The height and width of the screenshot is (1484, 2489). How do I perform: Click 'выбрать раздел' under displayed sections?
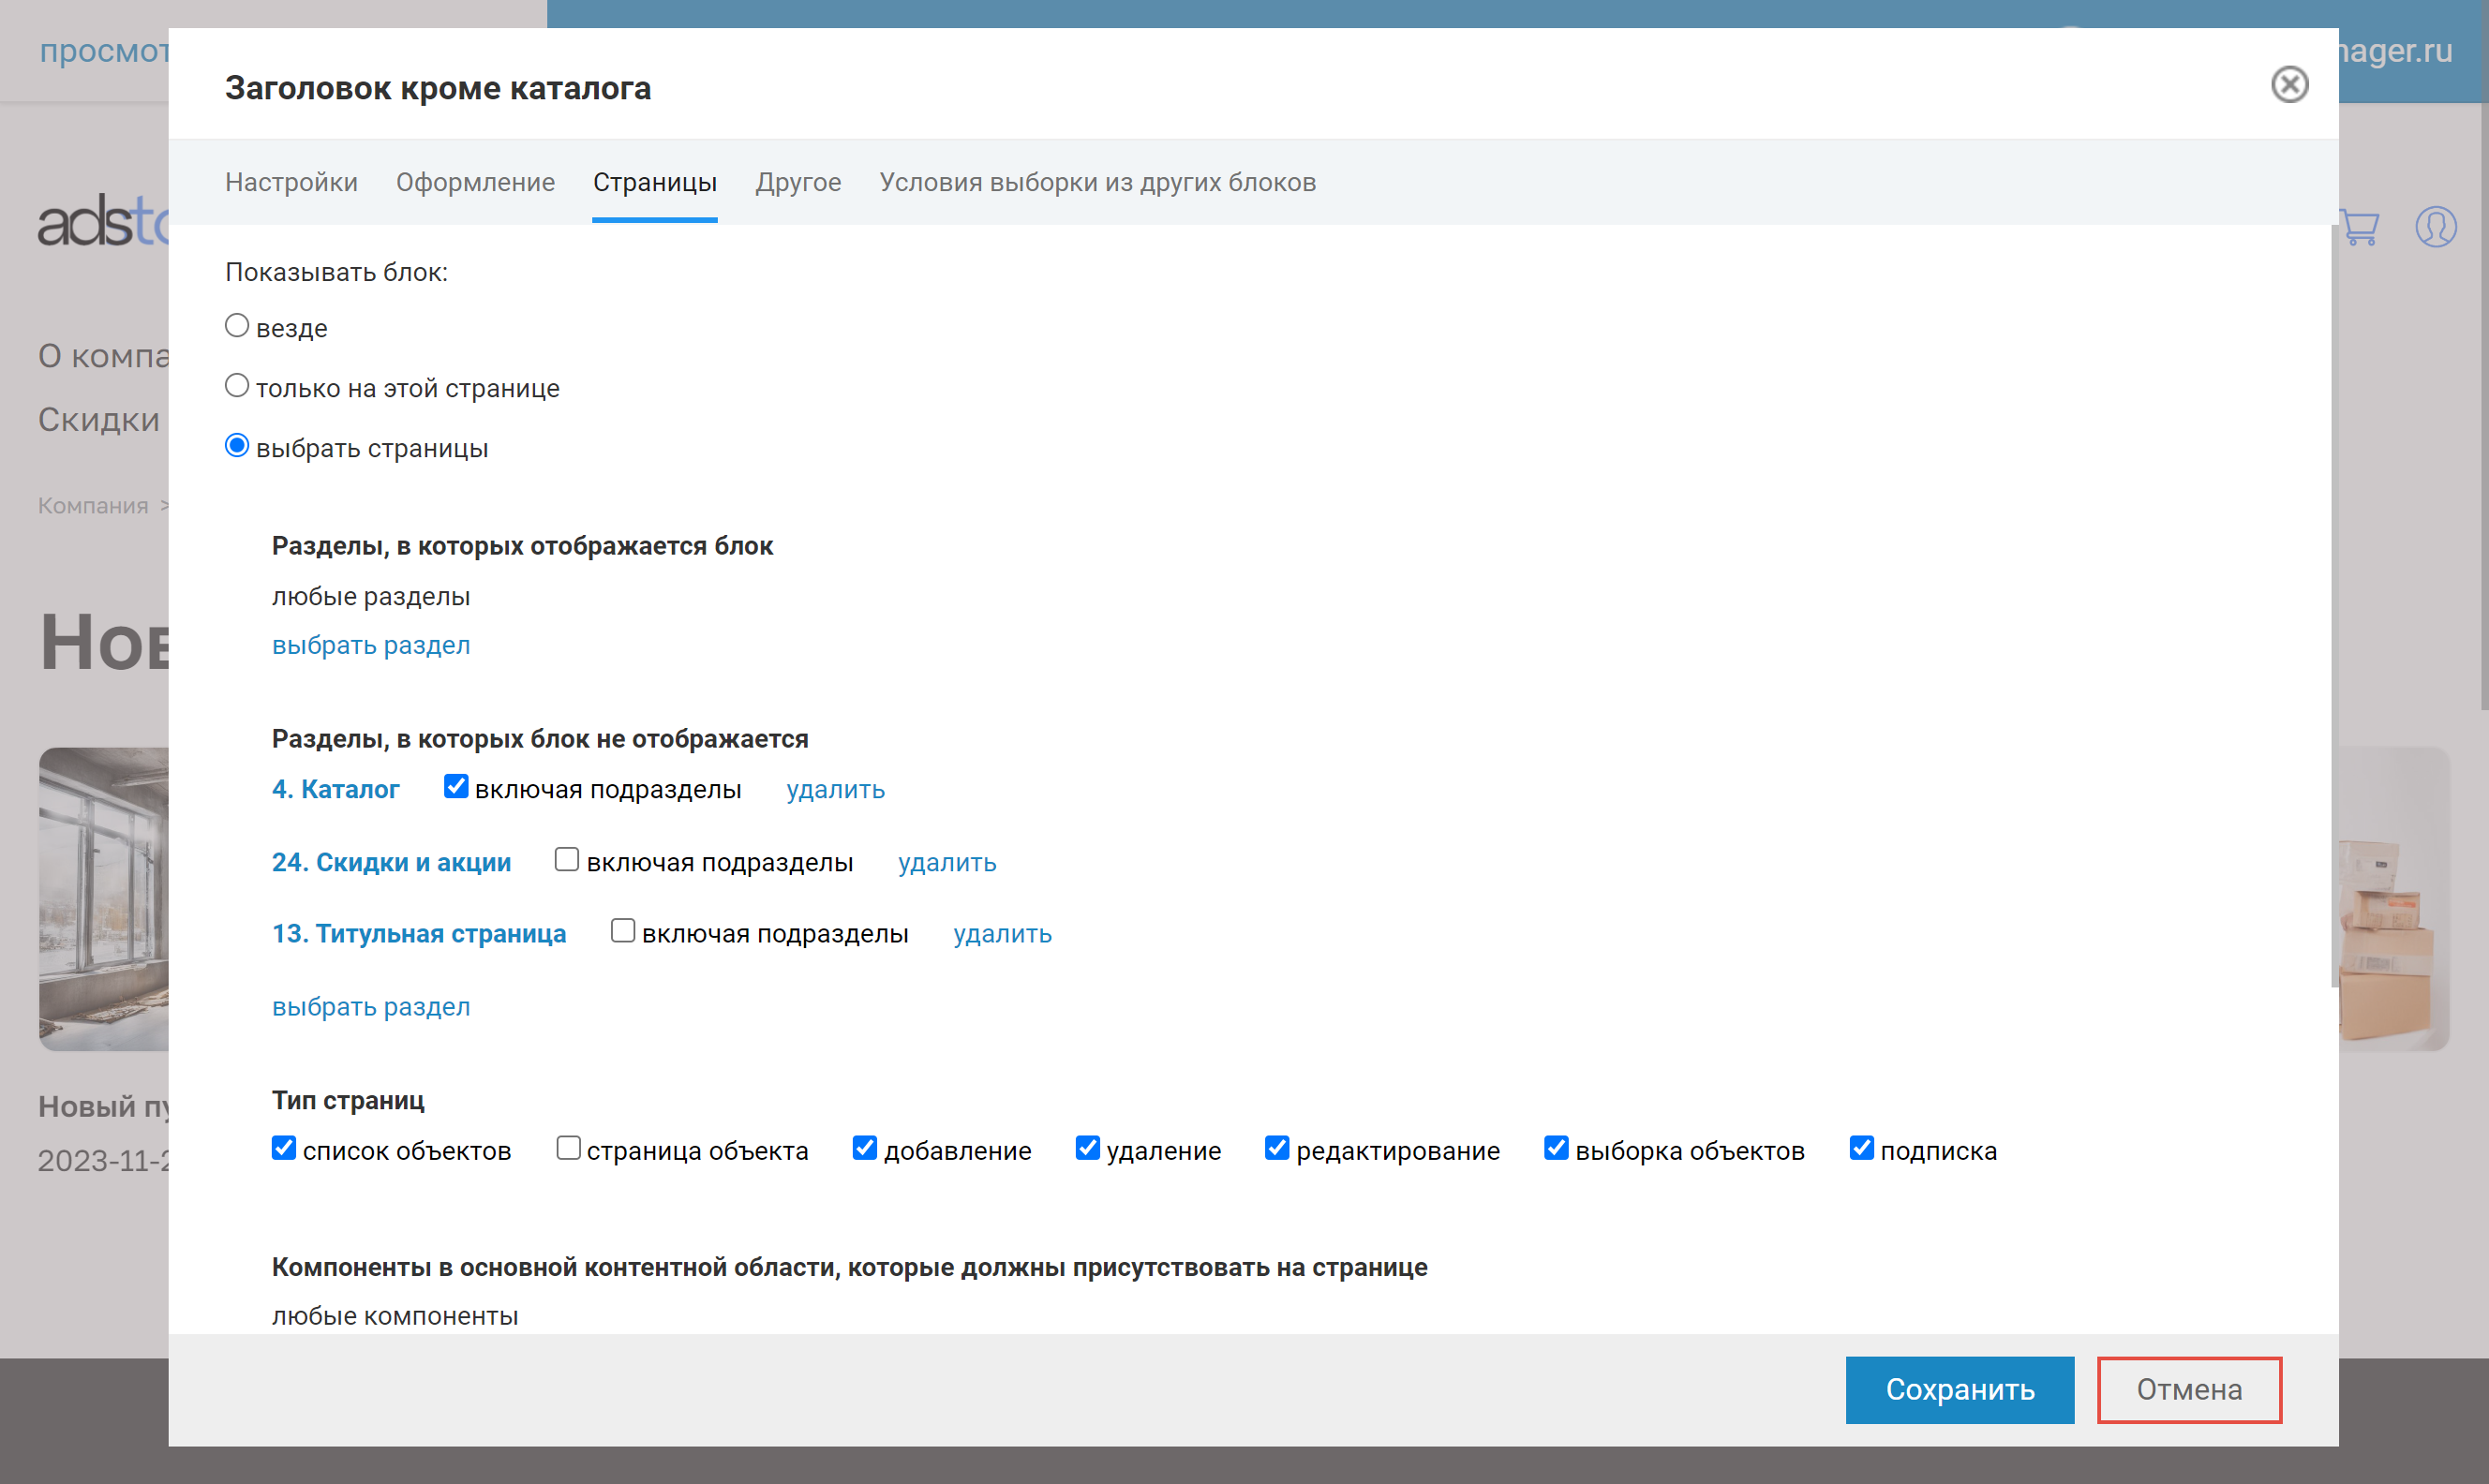(371, 645)
